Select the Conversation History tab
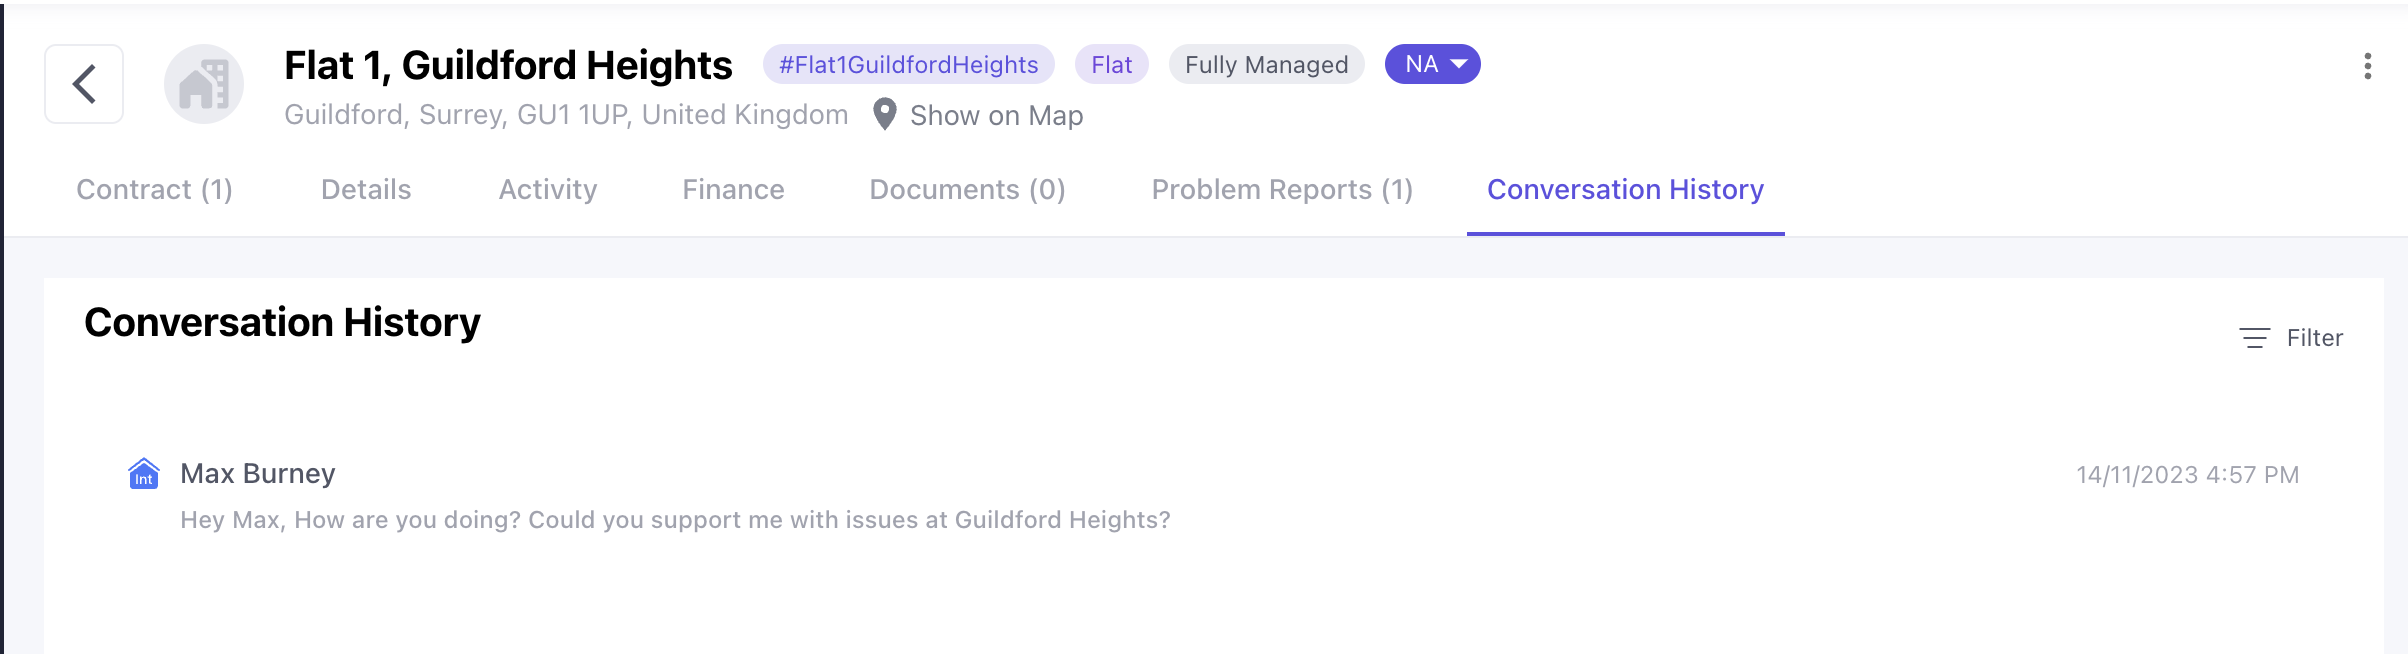The height and width of the screenshot is (654, 2408). (x=1626, y=189)
